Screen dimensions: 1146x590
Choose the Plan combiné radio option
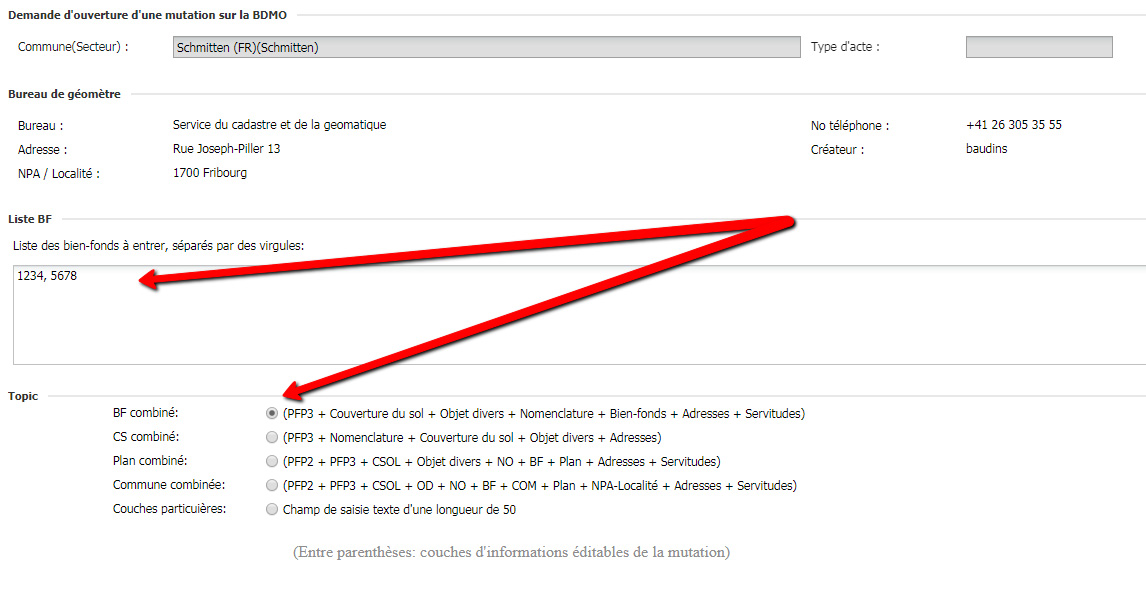coord(272,461)
